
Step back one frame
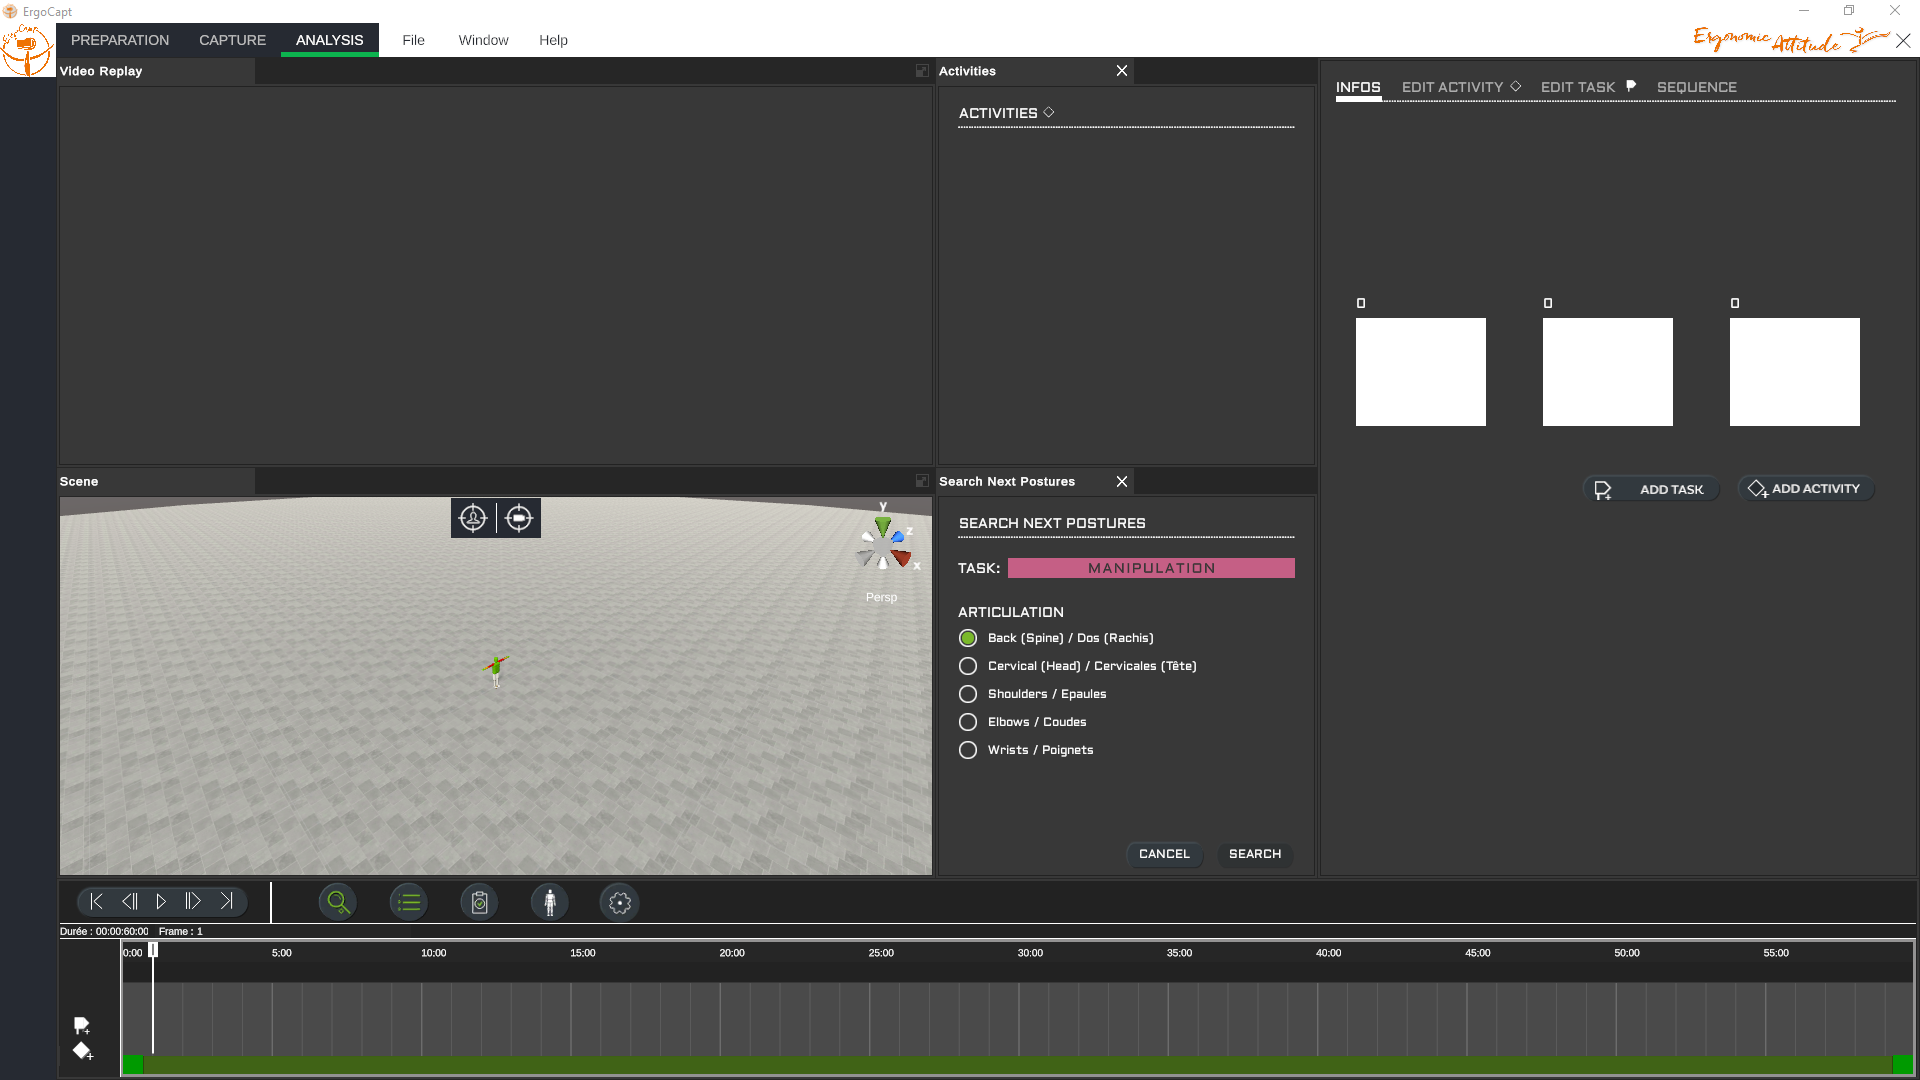[x=129, y=902]
